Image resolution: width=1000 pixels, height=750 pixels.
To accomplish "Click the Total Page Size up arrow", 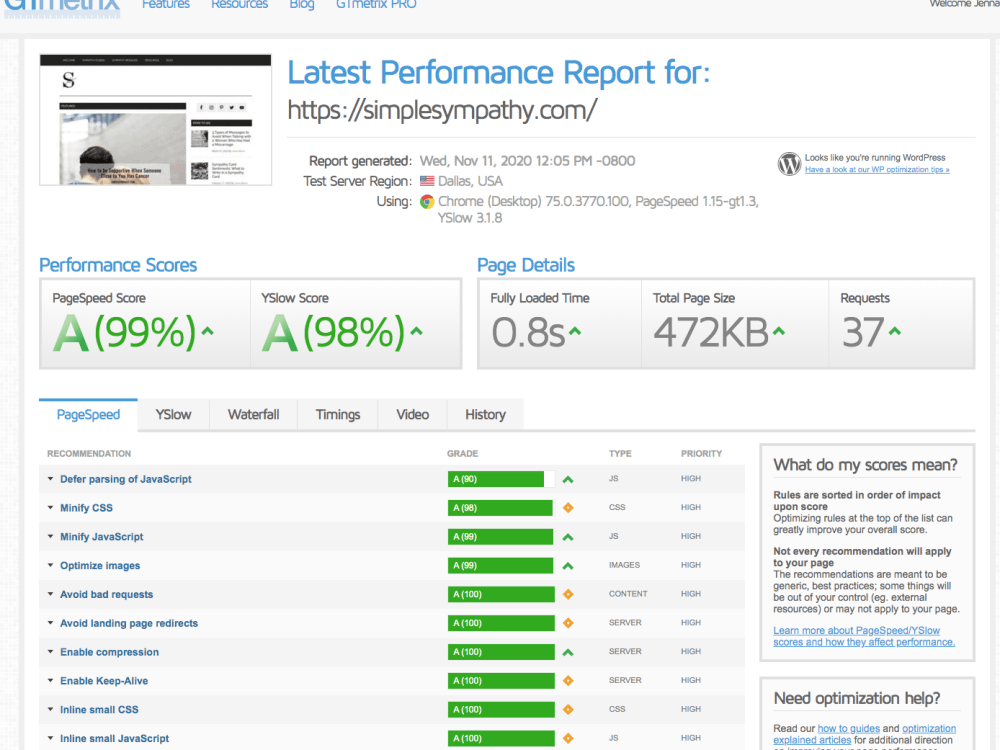I will tap(779, 331).
